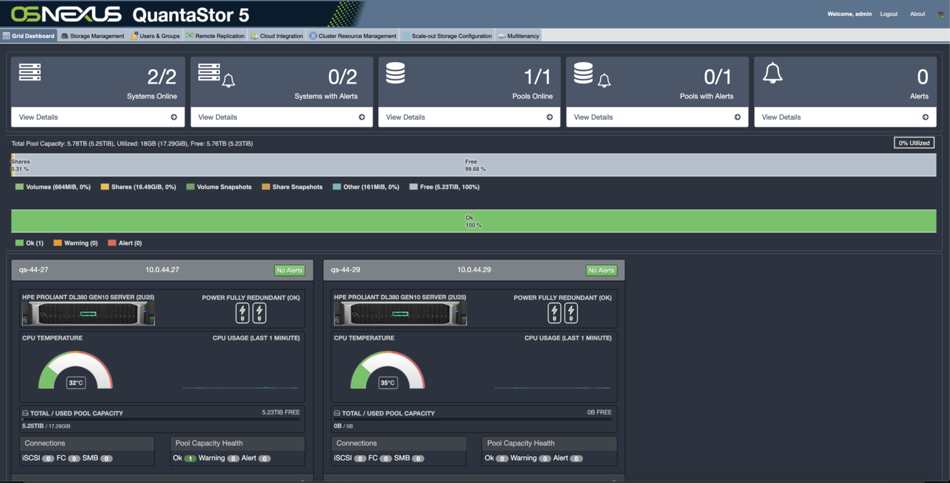Click the server image for qs-44-27

[88, 314]
